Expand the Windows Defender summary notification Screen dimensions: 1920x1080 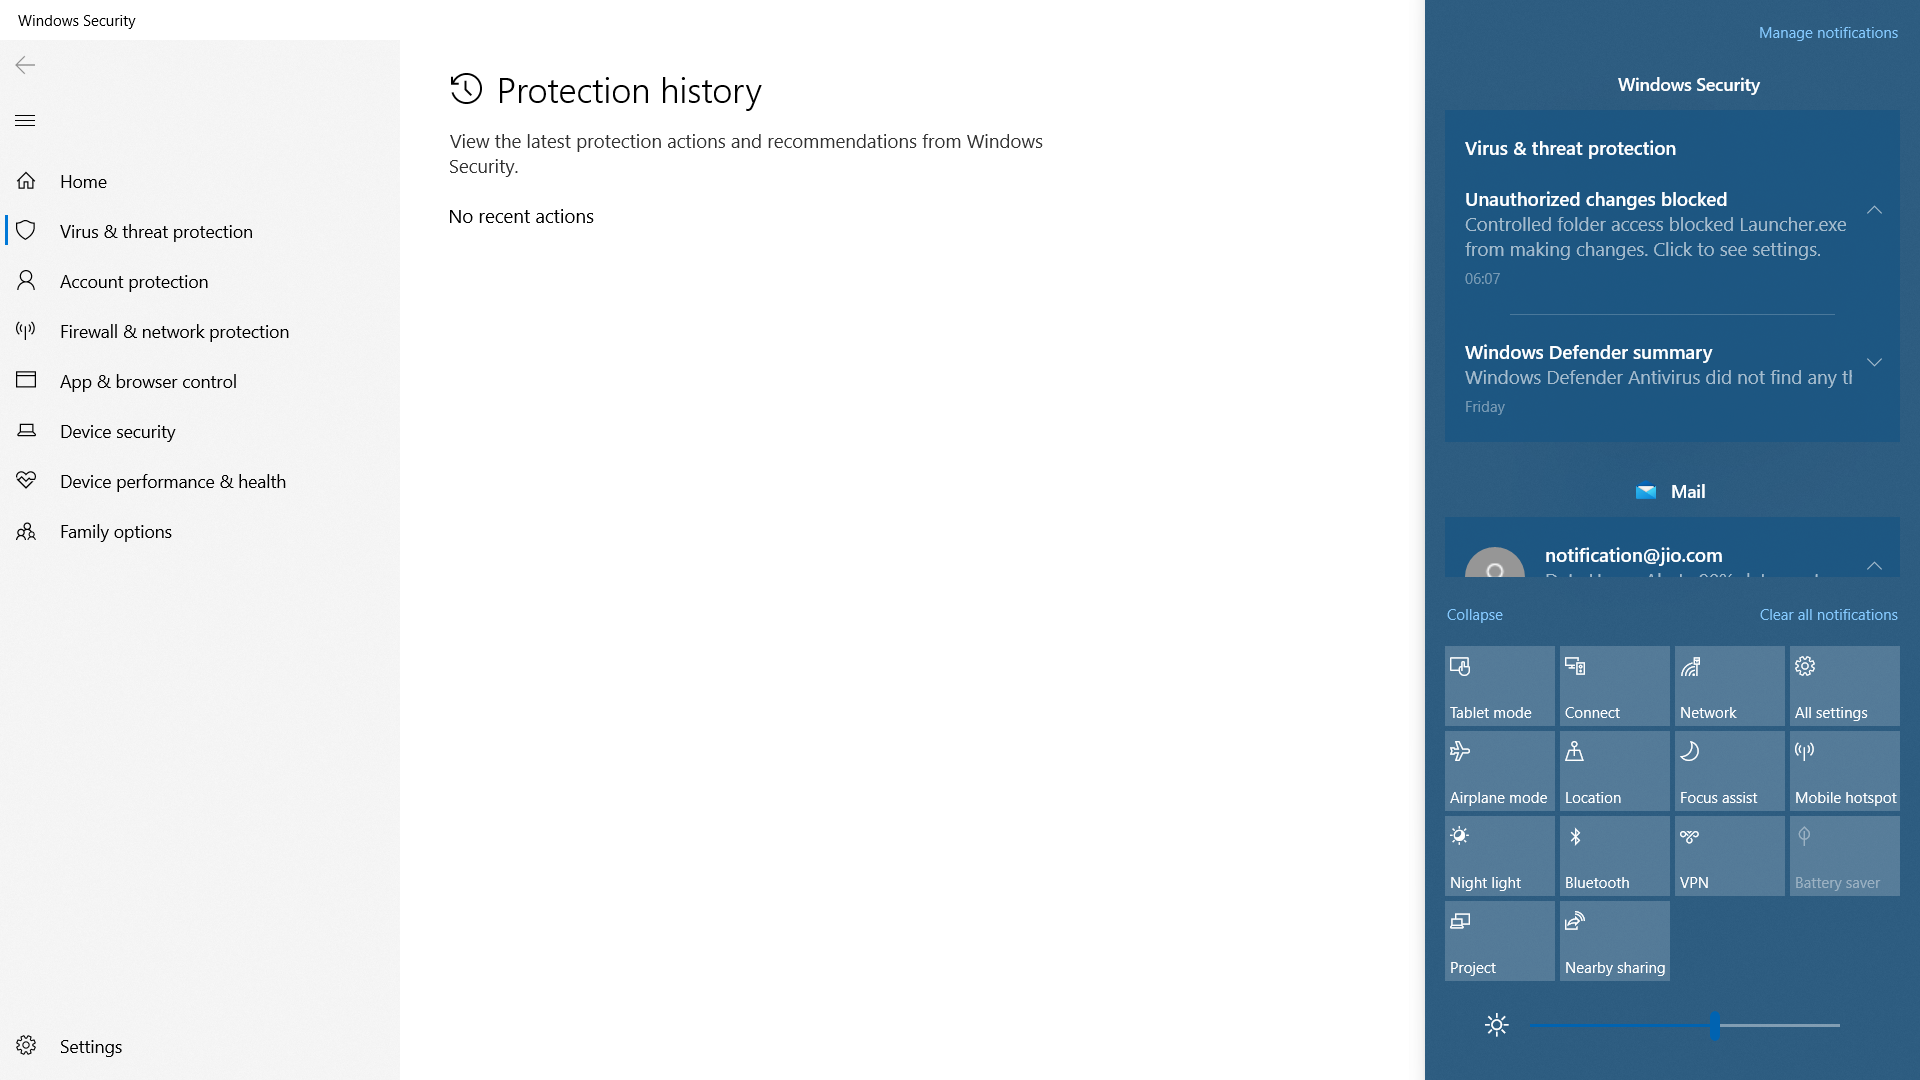coord(1874,363)
